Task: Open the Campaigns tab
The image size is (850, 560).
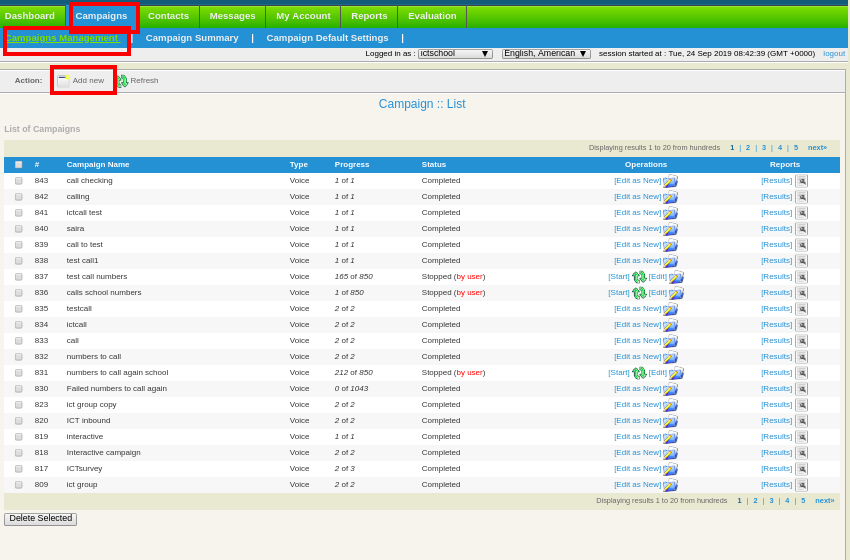Action: (x=101, y=16)
